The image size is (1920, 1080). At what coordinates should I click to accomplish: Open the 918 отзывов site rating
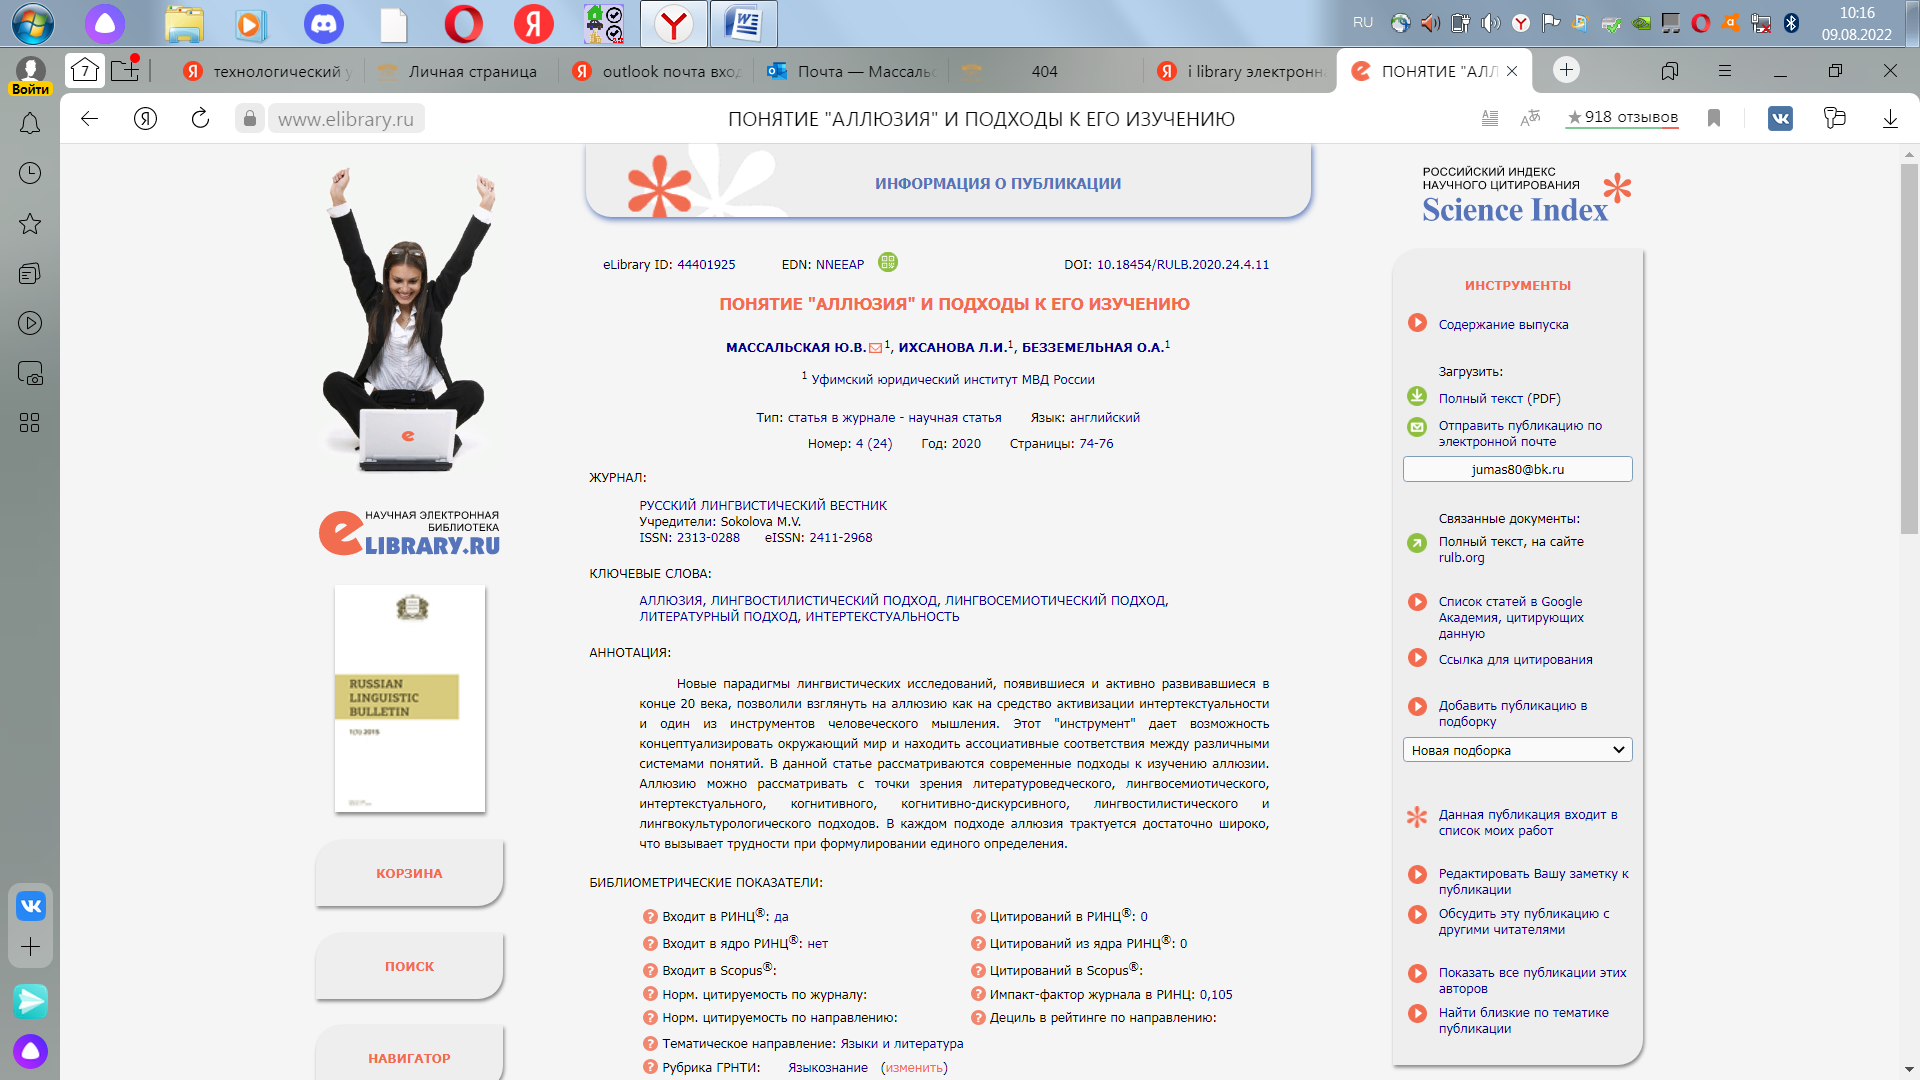1622,117
